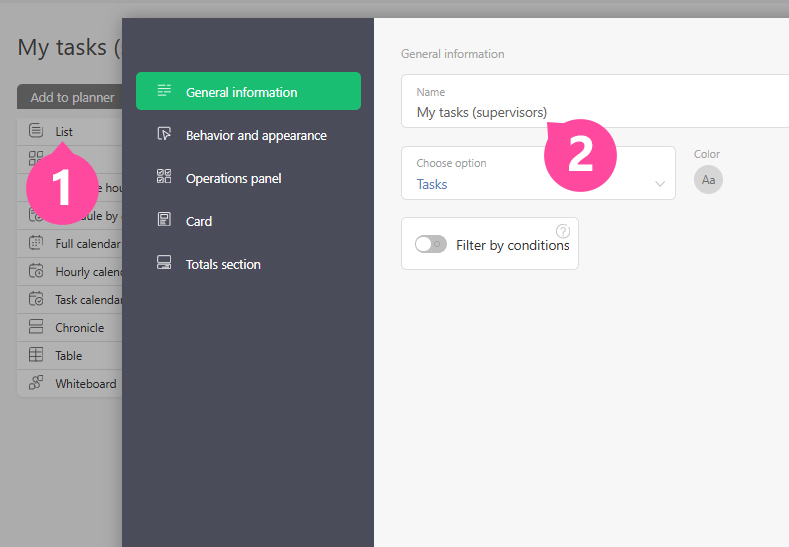
Task: Pick the Aa color swatch
Action: click(708, 180)
